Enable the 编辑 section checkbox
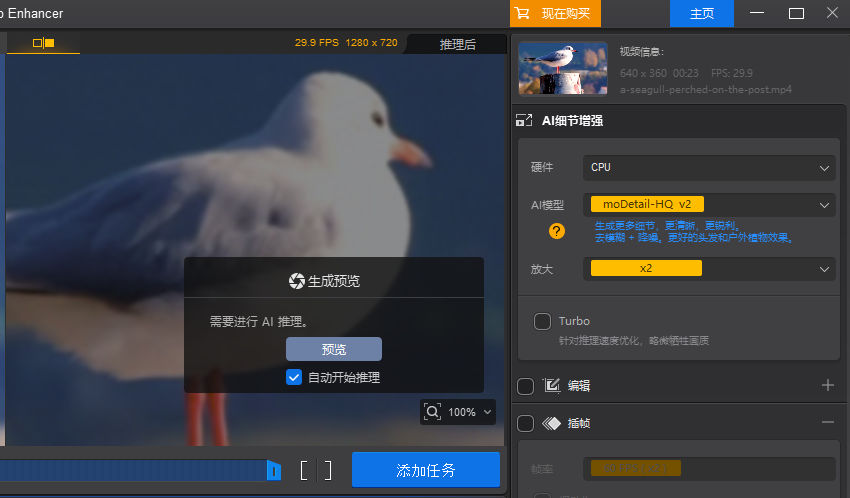 pyautogui.click(x=525, y=386)
